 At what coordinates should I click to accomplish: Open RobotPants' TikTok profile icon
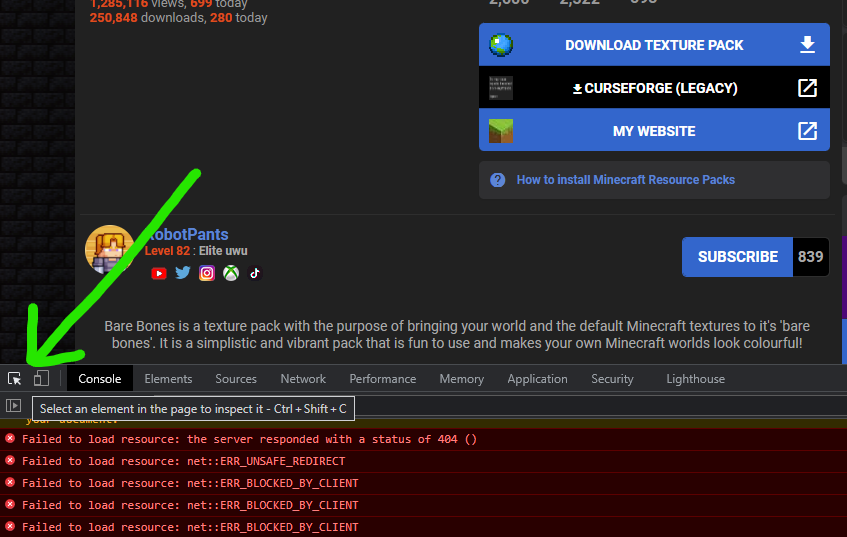pyautogui.click(x=255, y=273)
